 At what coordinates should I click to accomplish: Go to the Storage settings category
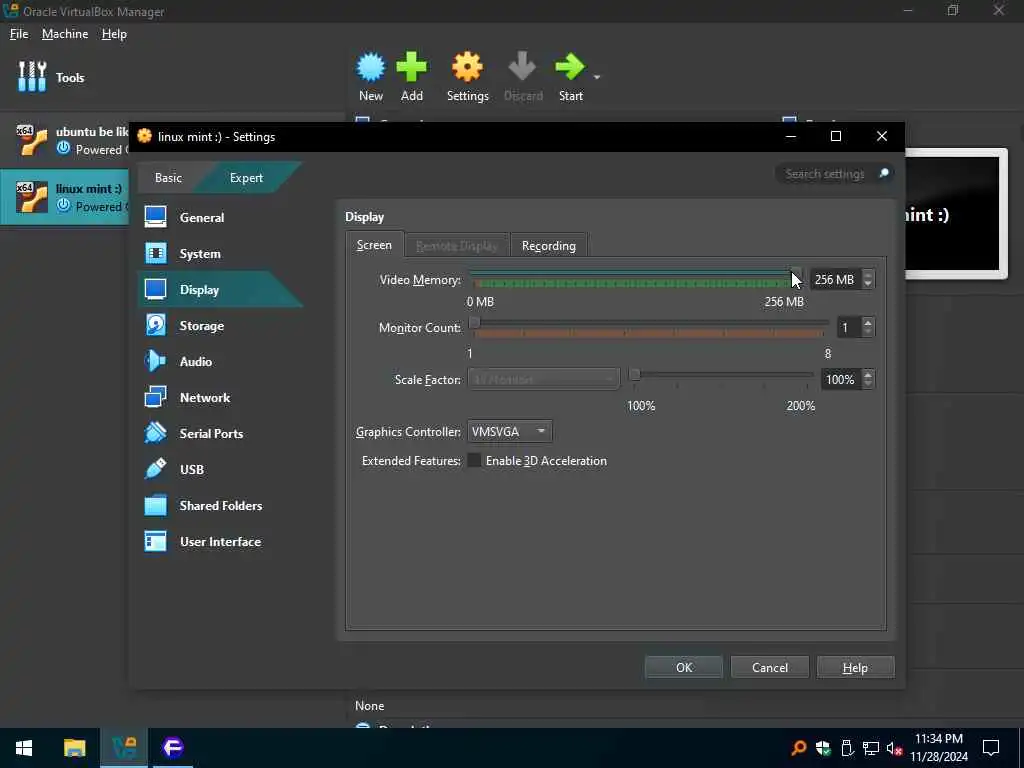coord(201,325)
